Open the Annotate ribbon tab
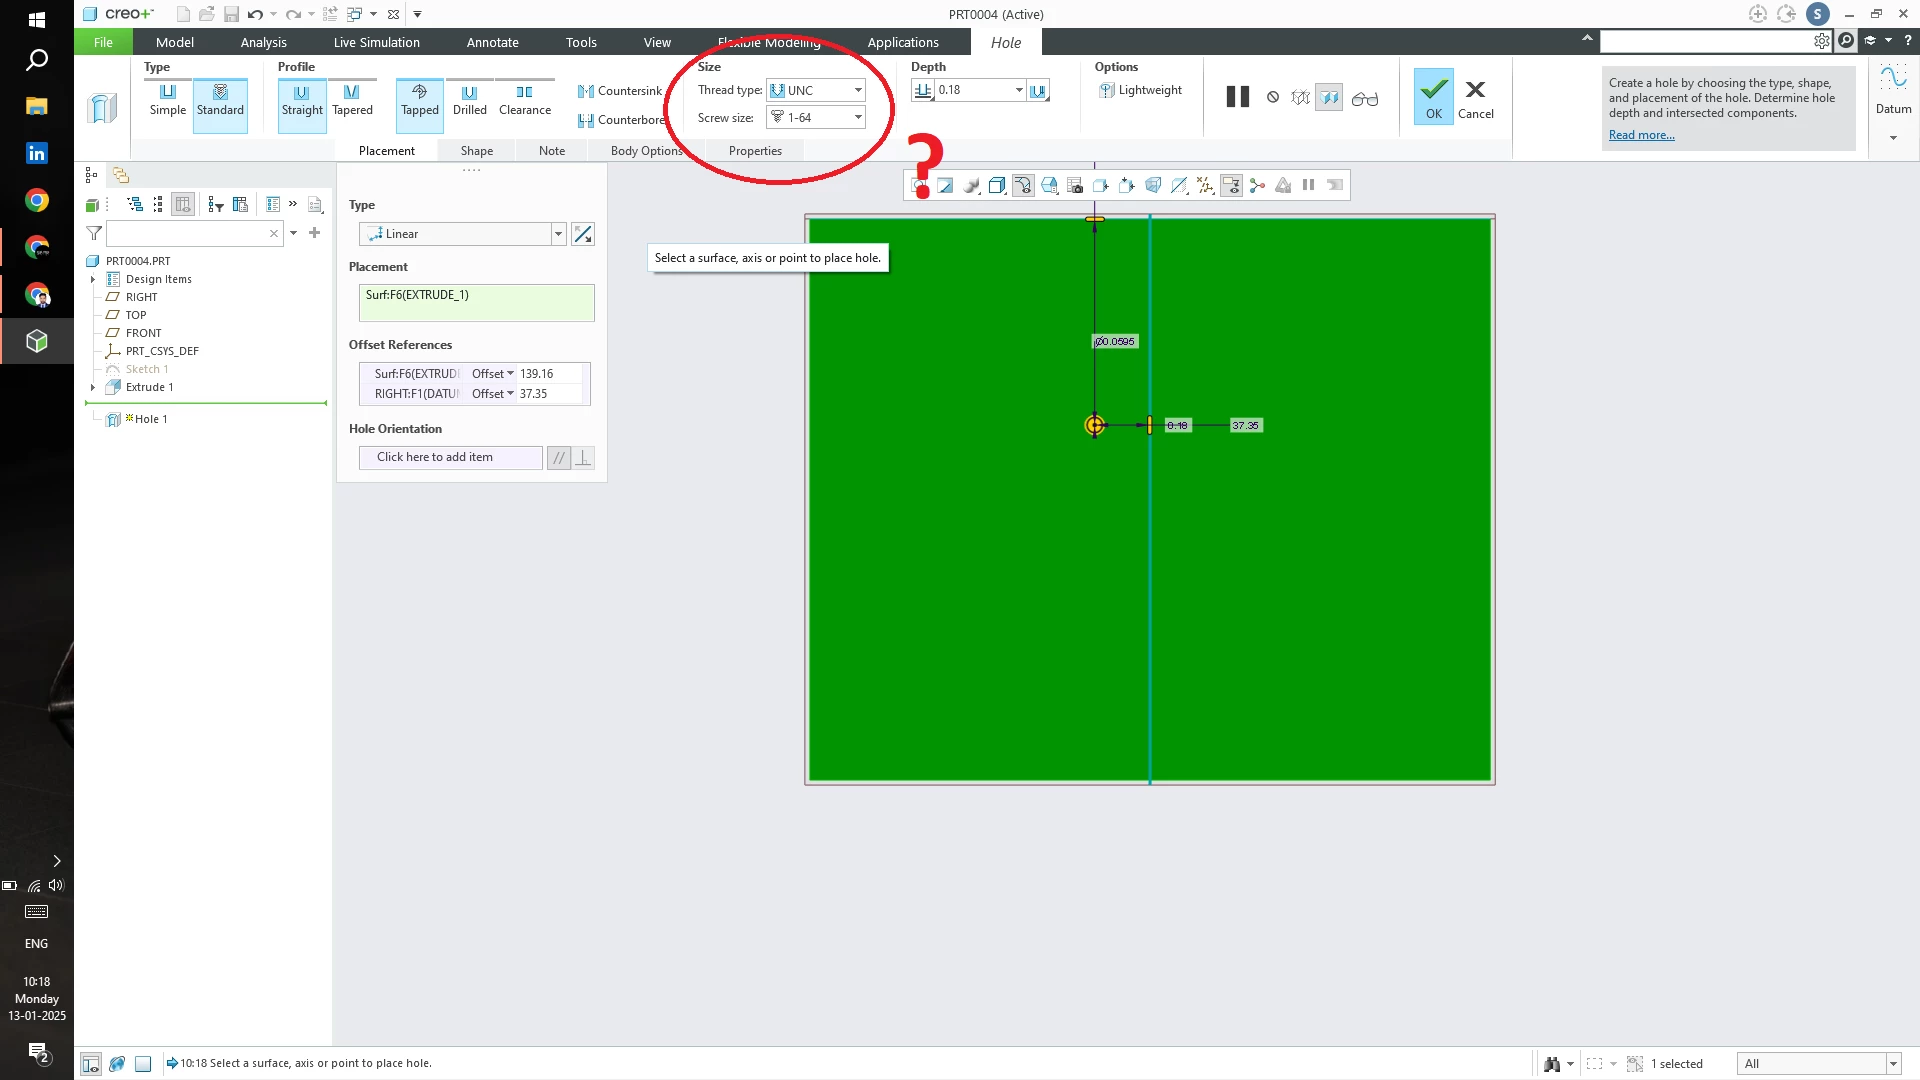Viewport: 1920px width, 1080px height. pos(492,42)
